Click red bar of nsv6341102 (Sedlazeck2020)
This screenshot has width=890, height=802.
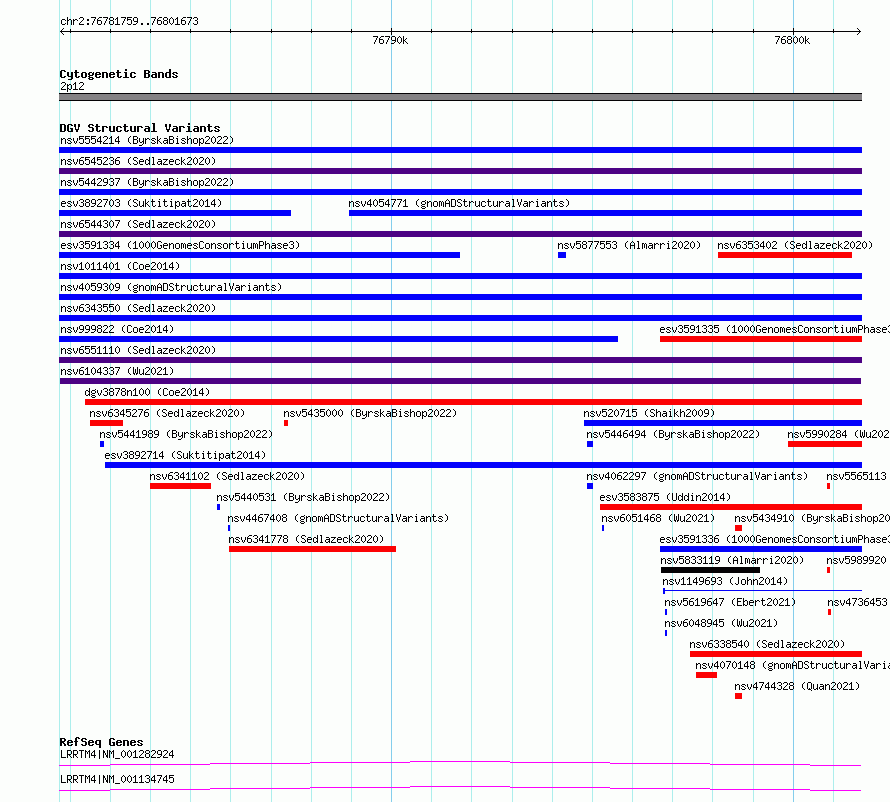point(180,486)
